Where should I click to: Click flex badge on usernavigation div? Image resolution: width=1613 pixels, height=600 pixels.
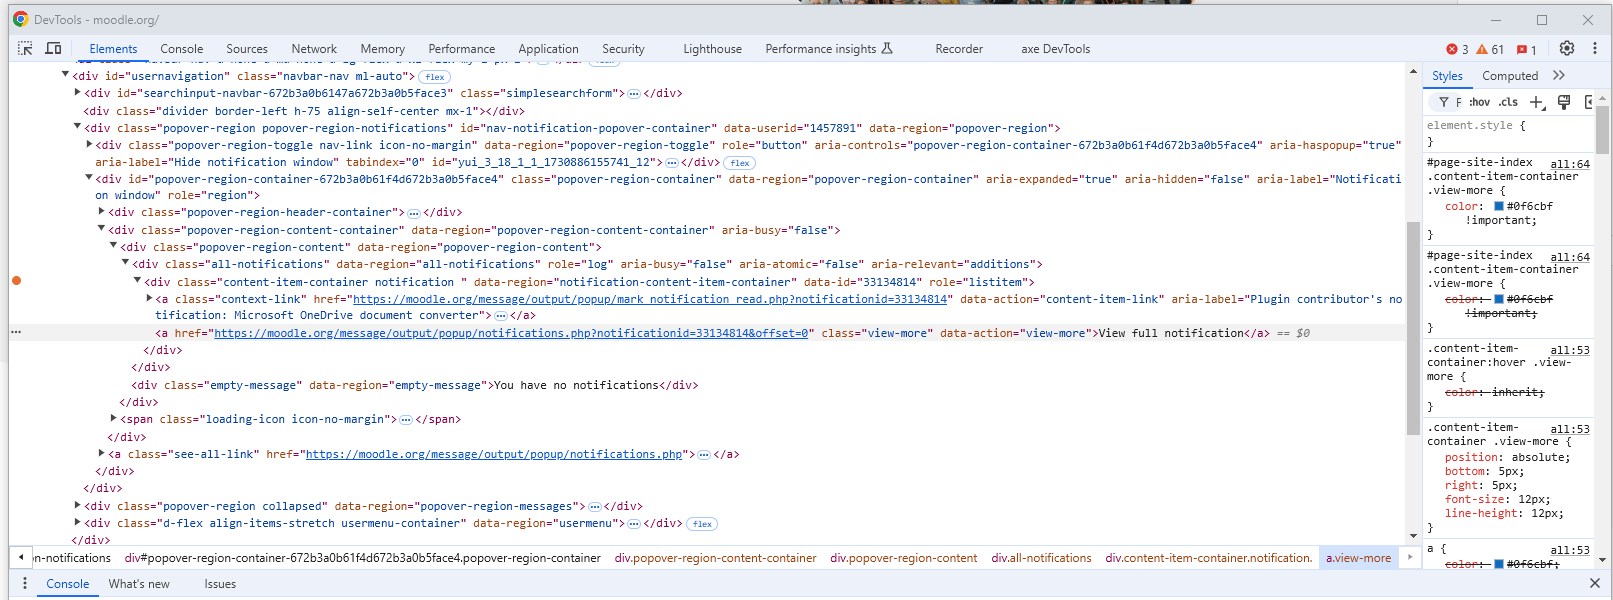pos(435,77)
